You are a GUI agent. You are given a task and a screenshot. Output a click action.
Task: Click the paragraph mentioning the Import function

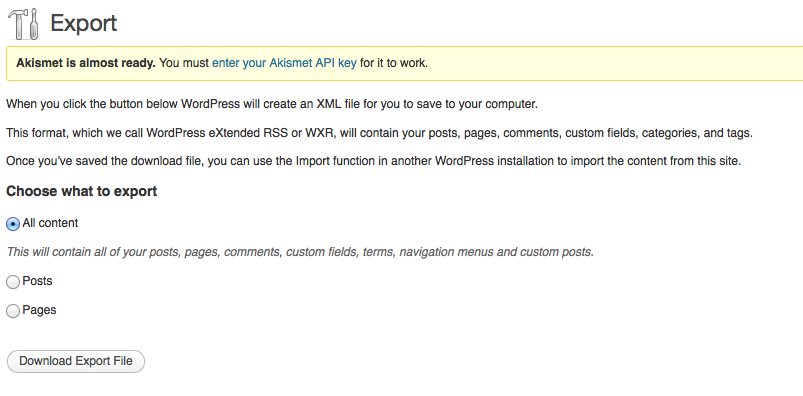(373, 161)
